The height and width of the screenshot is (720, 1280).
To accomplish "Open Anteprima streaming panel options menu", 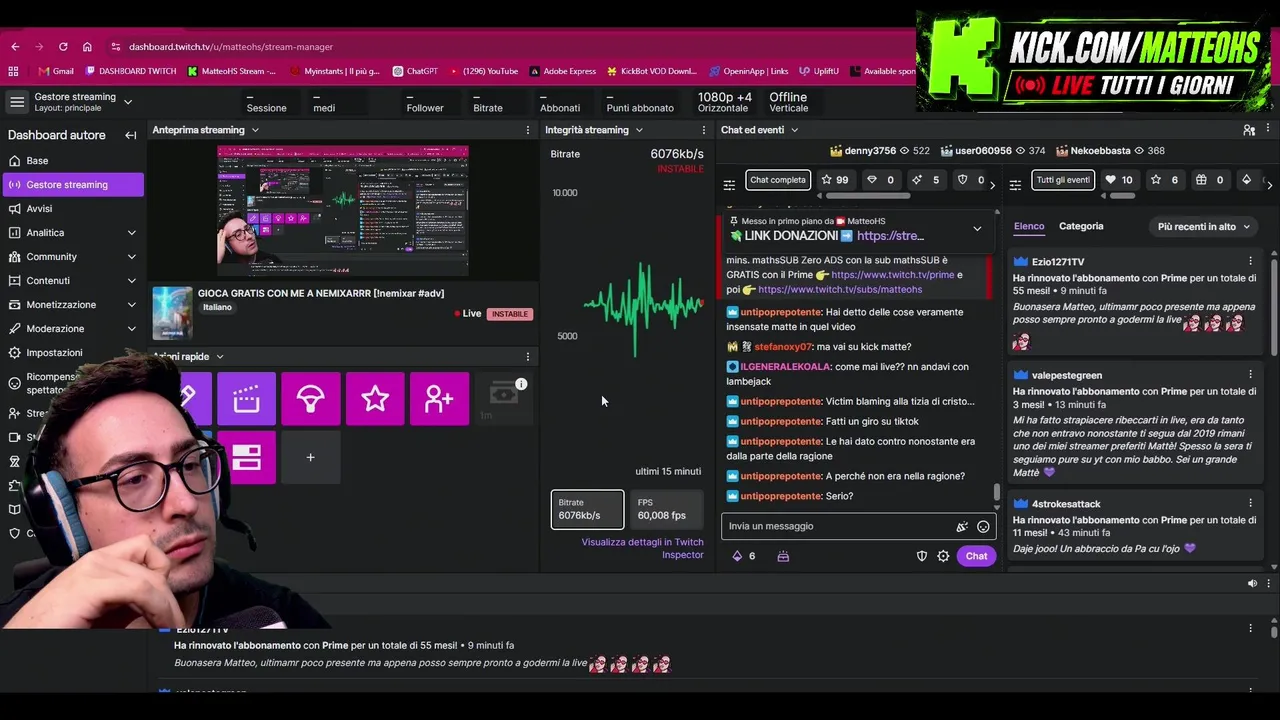I will click(528, 130).
